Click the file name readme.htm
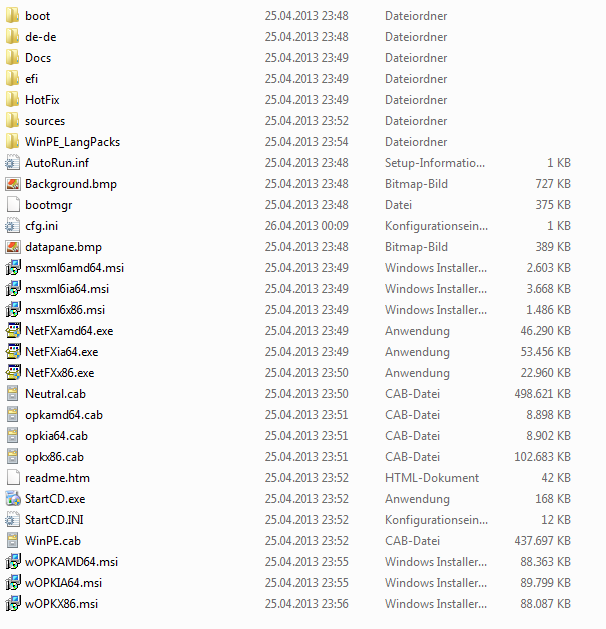Screen dimensions: 606x629 (x=57, y=477)
